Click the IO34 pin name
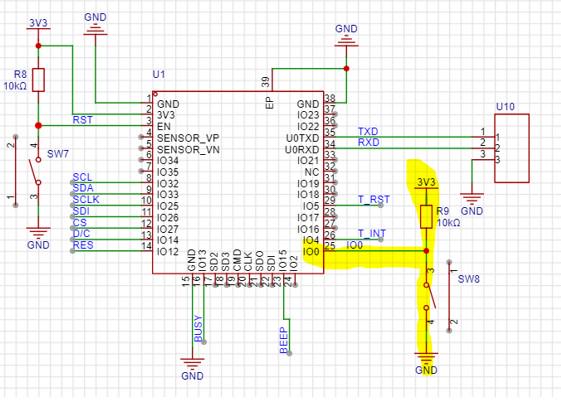Screen dimensions: 561x402 pos(168,161)
